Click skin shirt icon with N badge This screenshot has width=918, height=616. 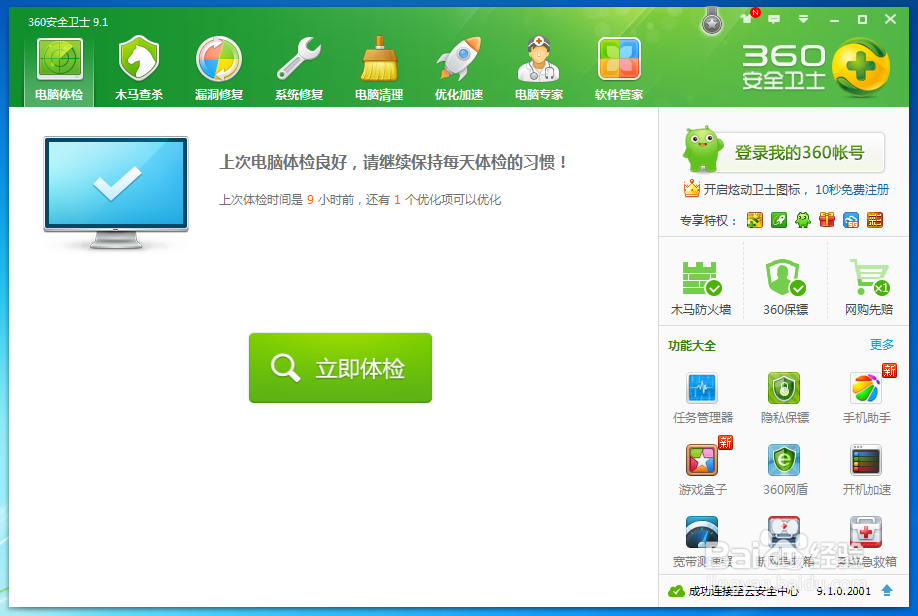tap(749, 16)
